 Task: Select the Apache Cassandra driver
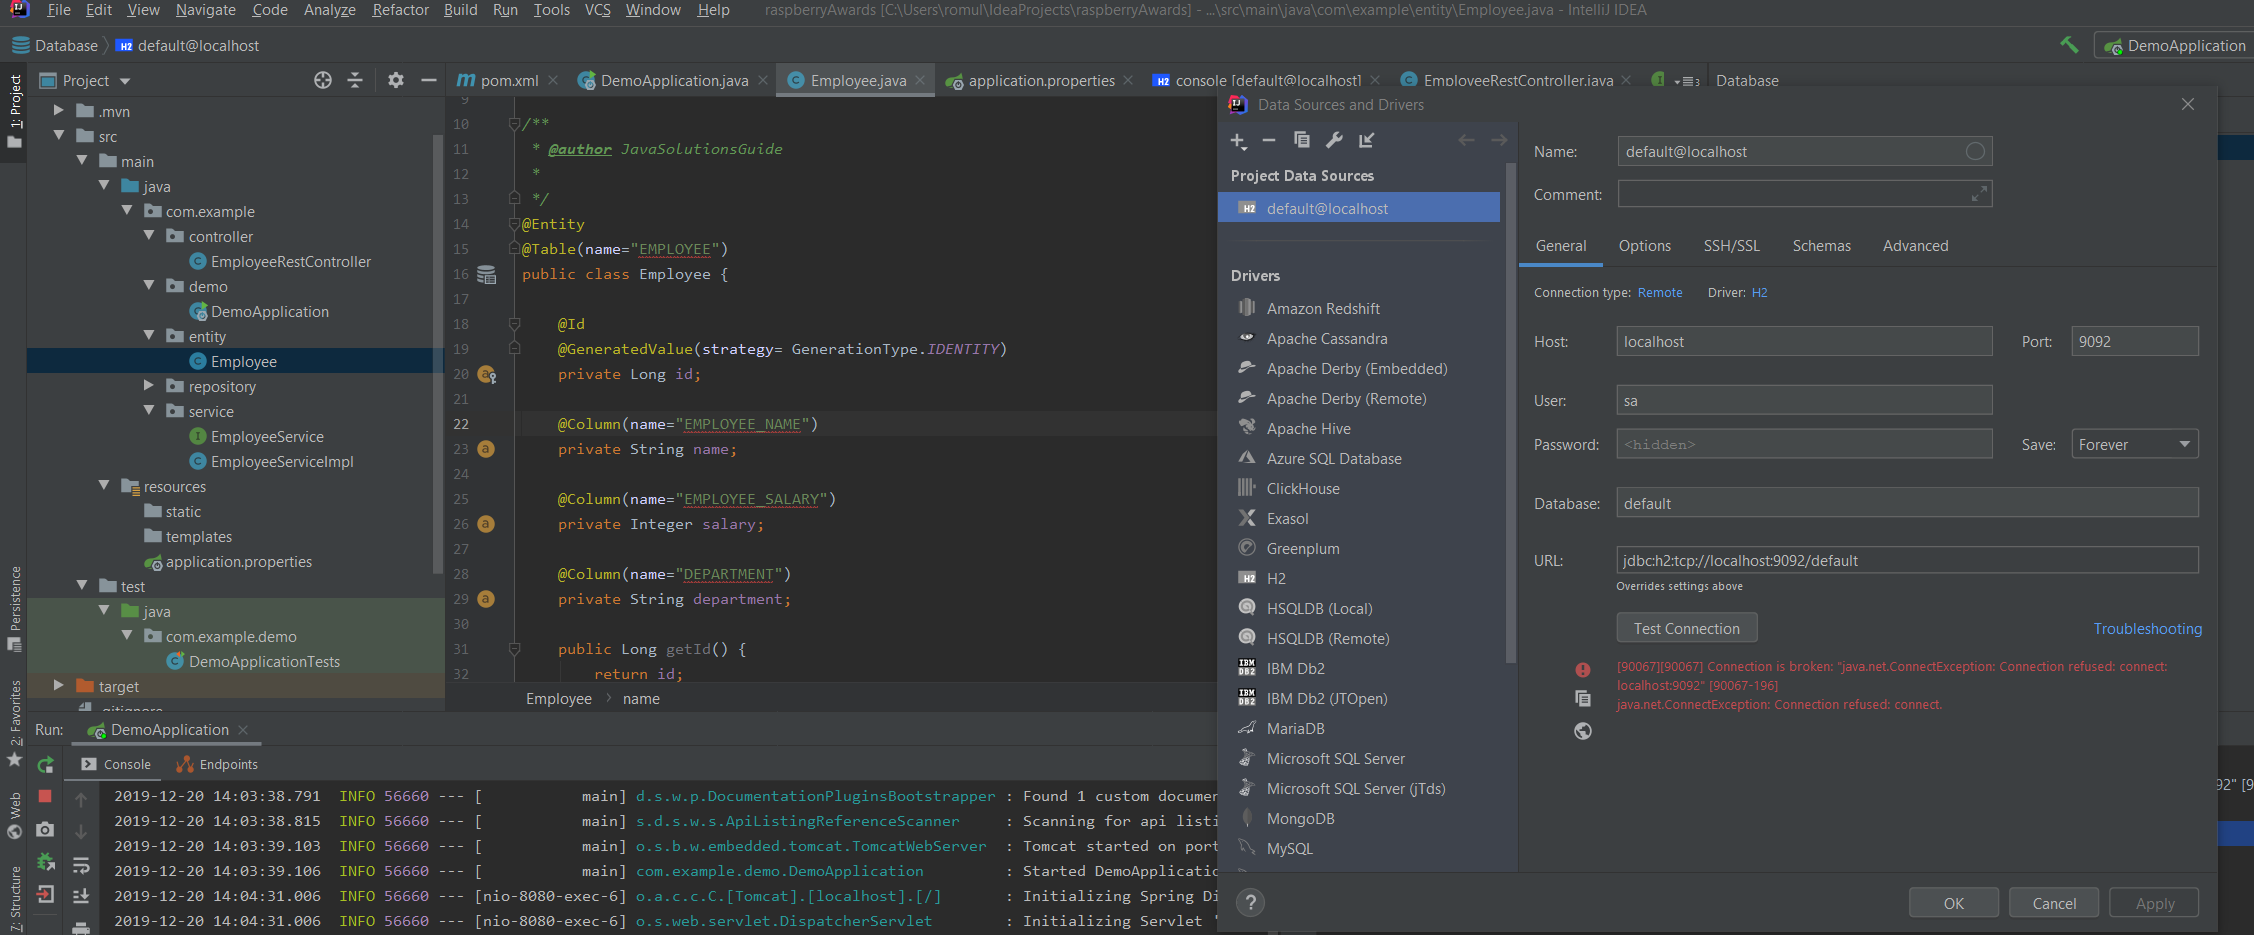1326,338
